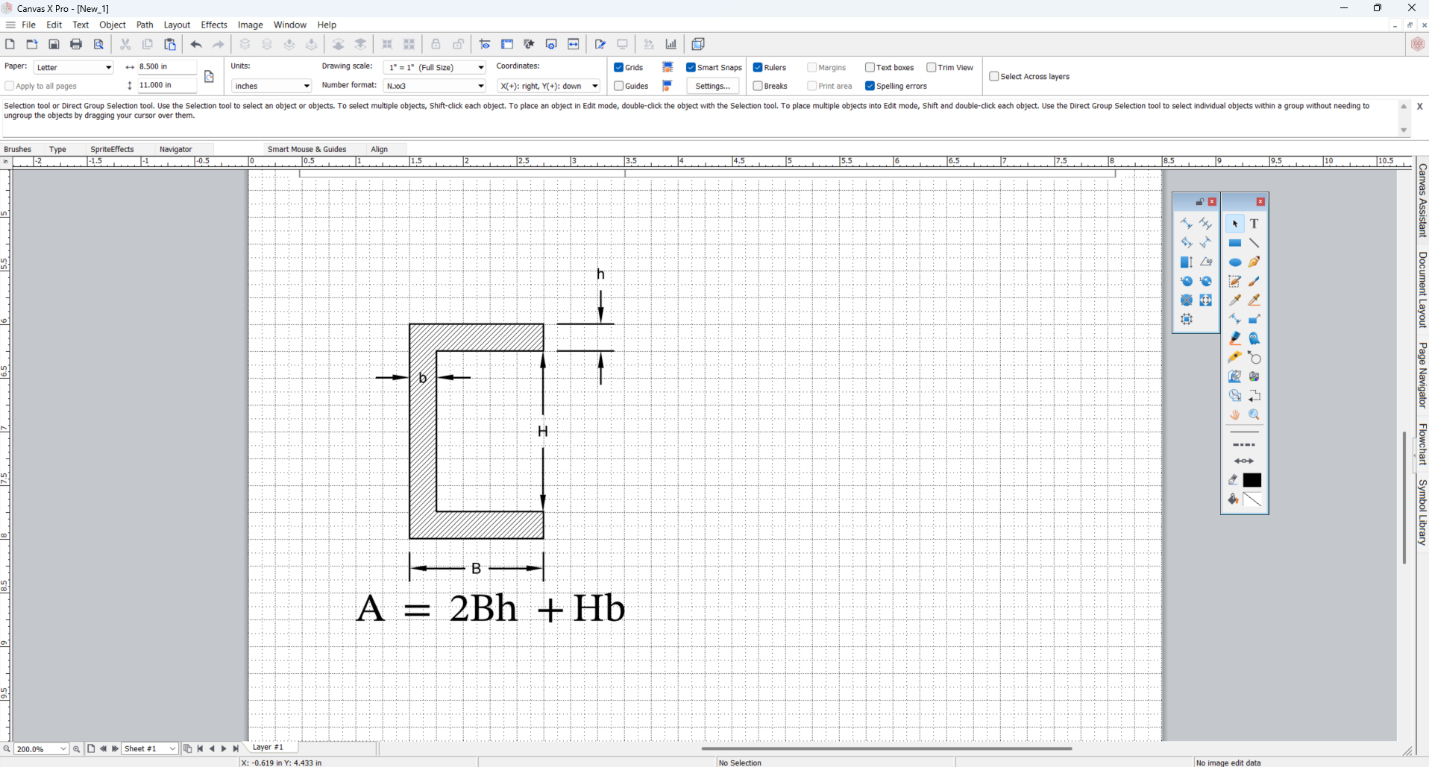This screenshot has height=767, width=1429.
Task: Click the Undo arrow icon
Action: click(196, 44)
